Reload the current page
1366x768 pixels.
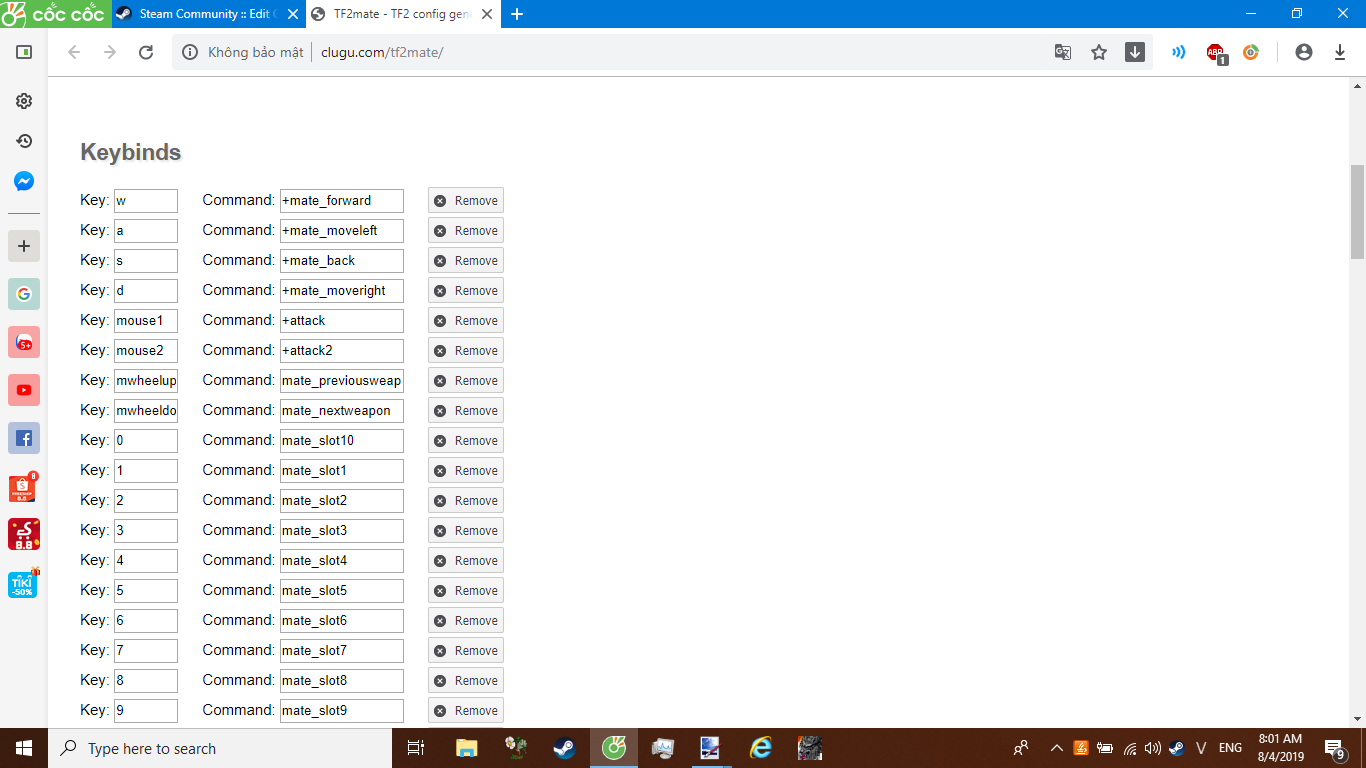tap(146, 52)
